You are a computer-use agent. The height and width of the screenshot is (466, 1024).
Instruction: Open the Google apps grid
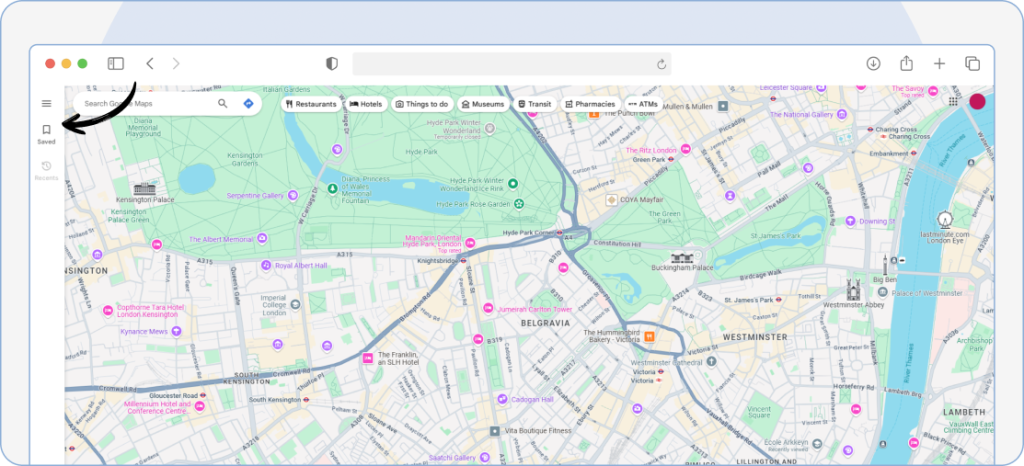[953, 101]
